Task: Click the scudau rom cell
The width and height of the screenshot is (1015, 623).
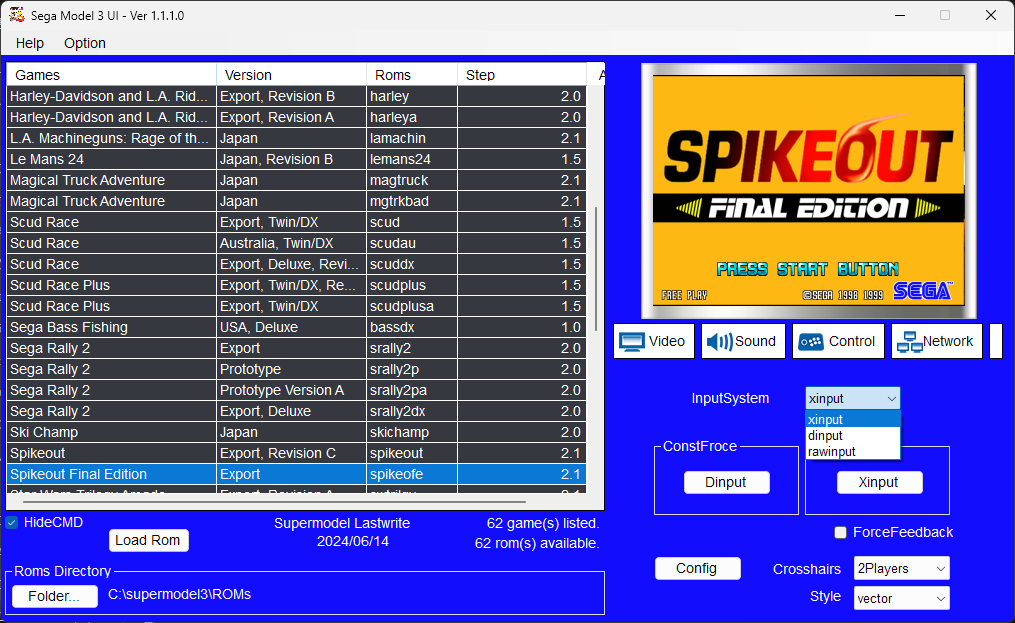Action: tap(412, 243)
